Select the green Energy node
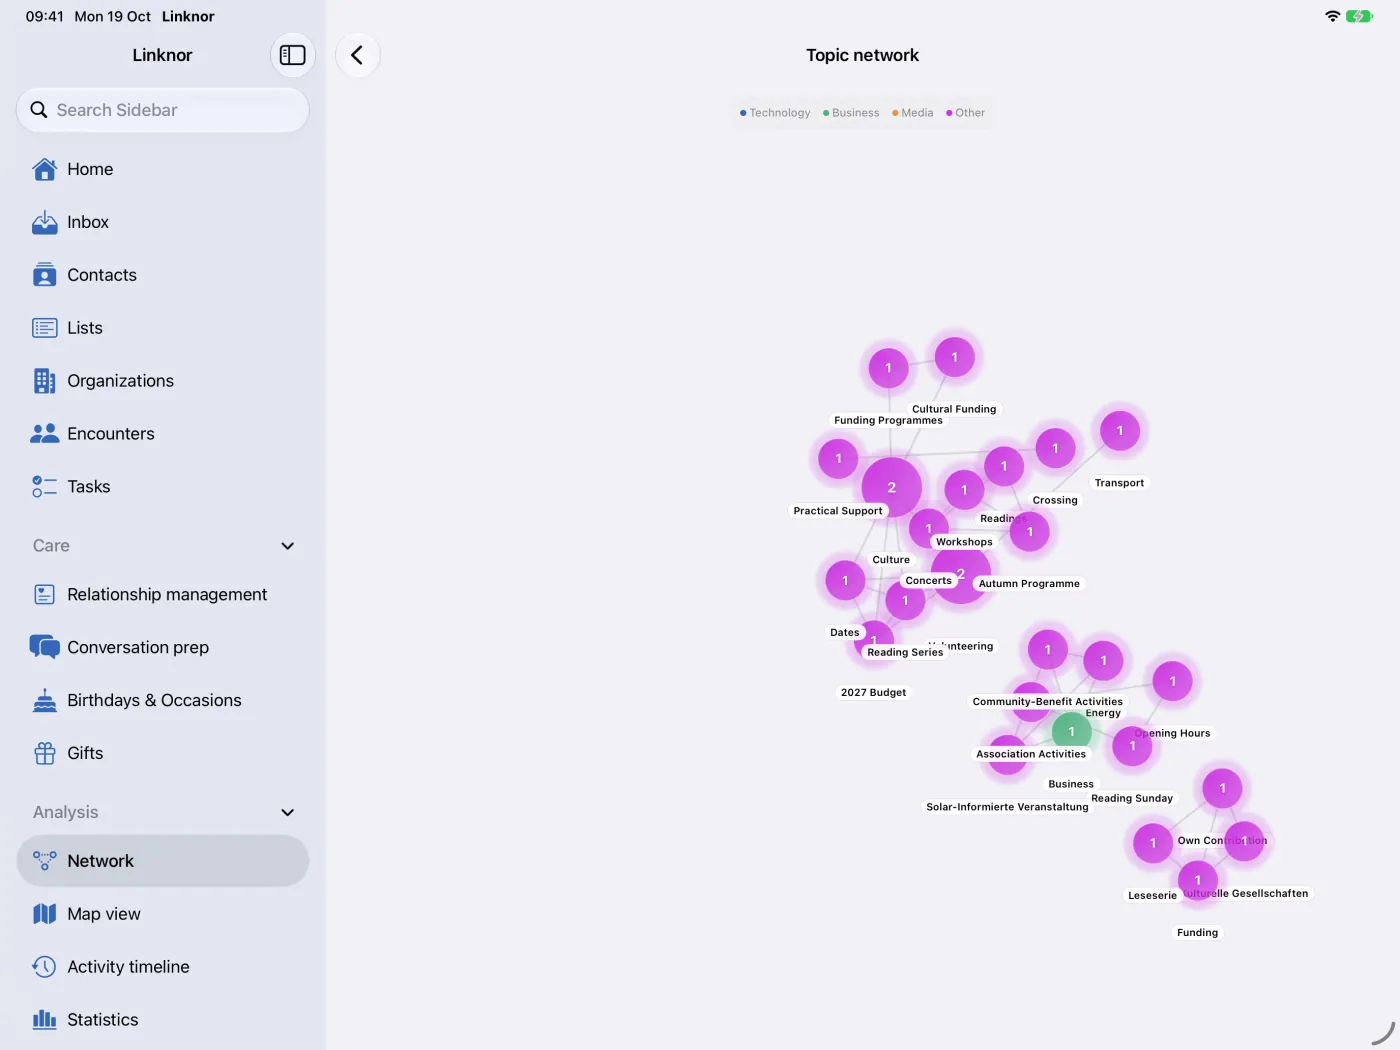This screenshot has width=1400, height=1050. tap(1071, 732)
